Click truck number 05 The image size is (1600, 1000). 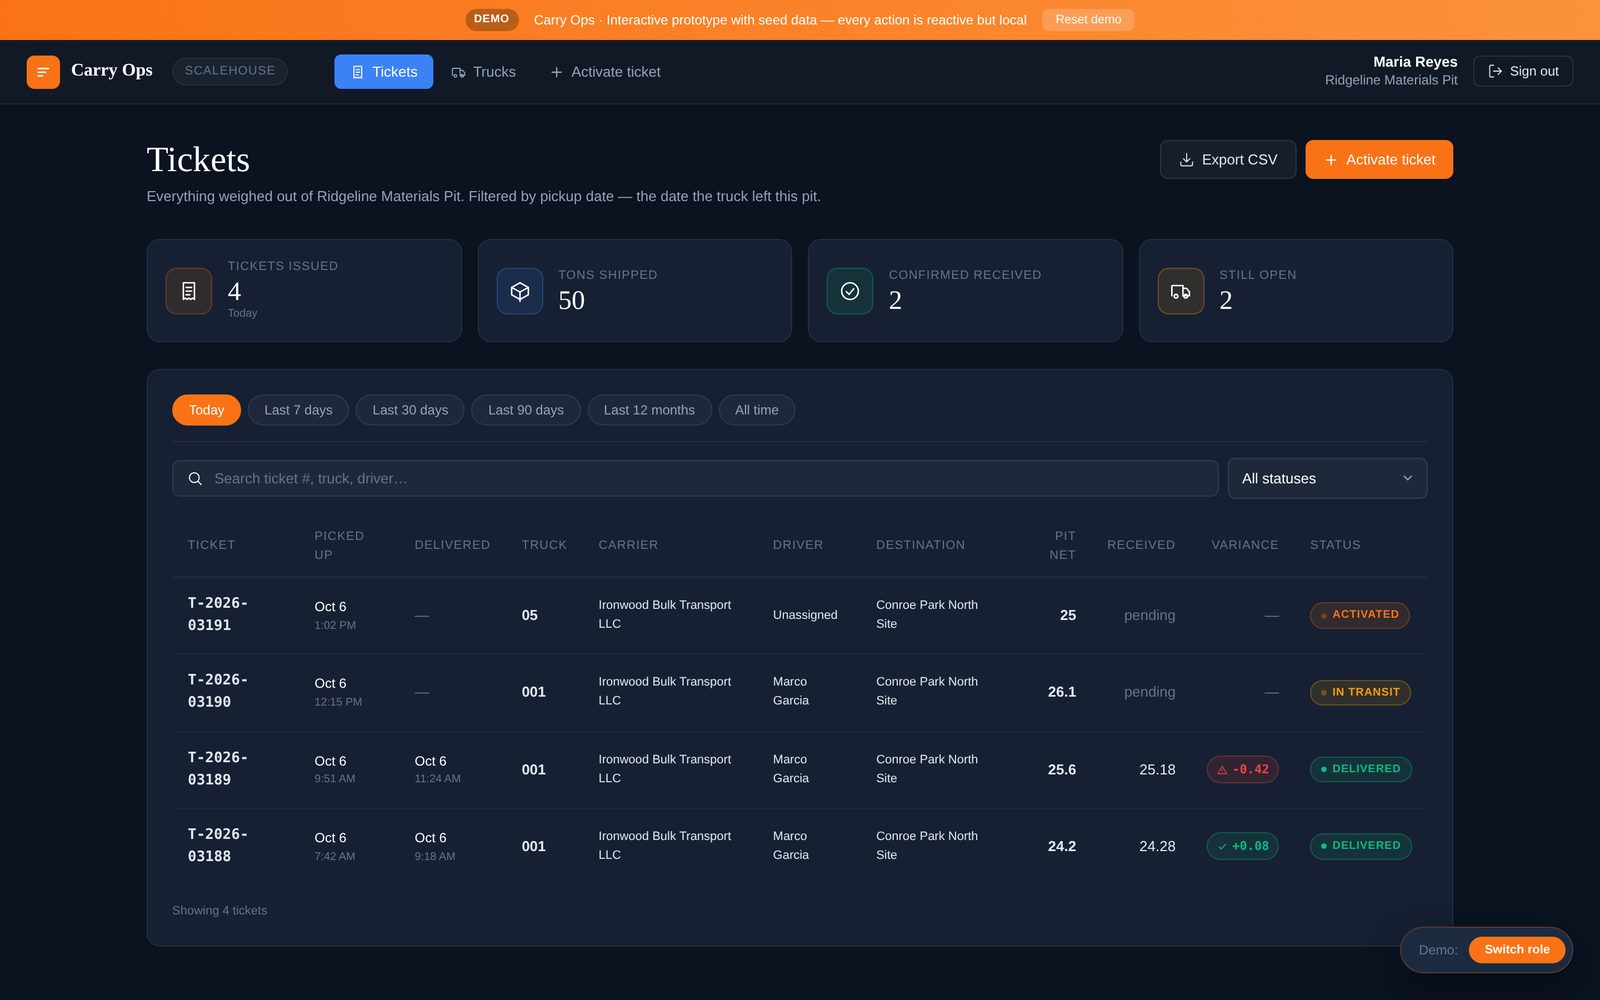tap(530, 615)
